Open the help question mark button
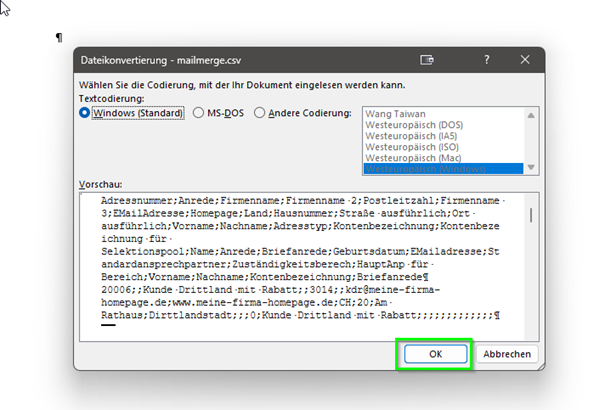The image size is (605, 410). 487,60
